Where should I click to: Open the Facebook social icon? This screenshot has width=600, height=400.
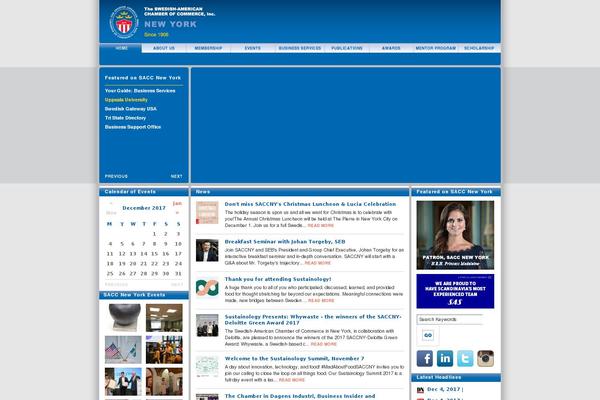click(425, 359)
